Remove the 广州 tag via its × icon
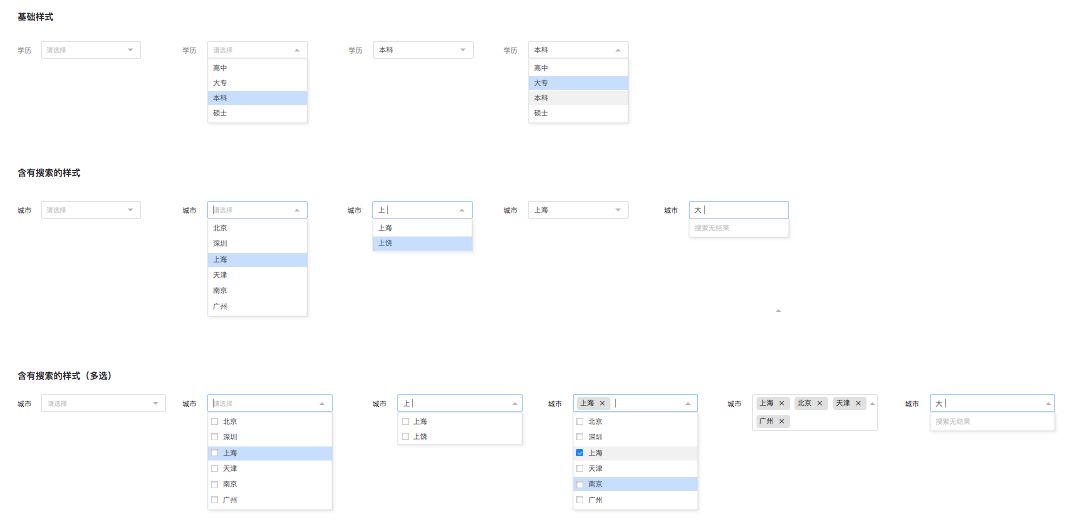Screen dimensions: 1066x528 coord(782,421)
